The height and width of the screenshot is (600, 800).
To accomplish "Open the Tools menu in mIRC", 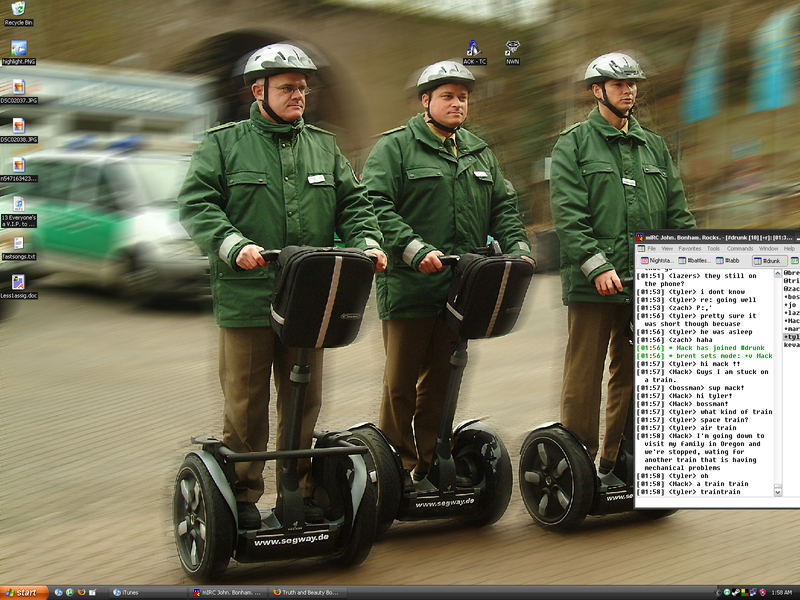I will coord(714,248).
